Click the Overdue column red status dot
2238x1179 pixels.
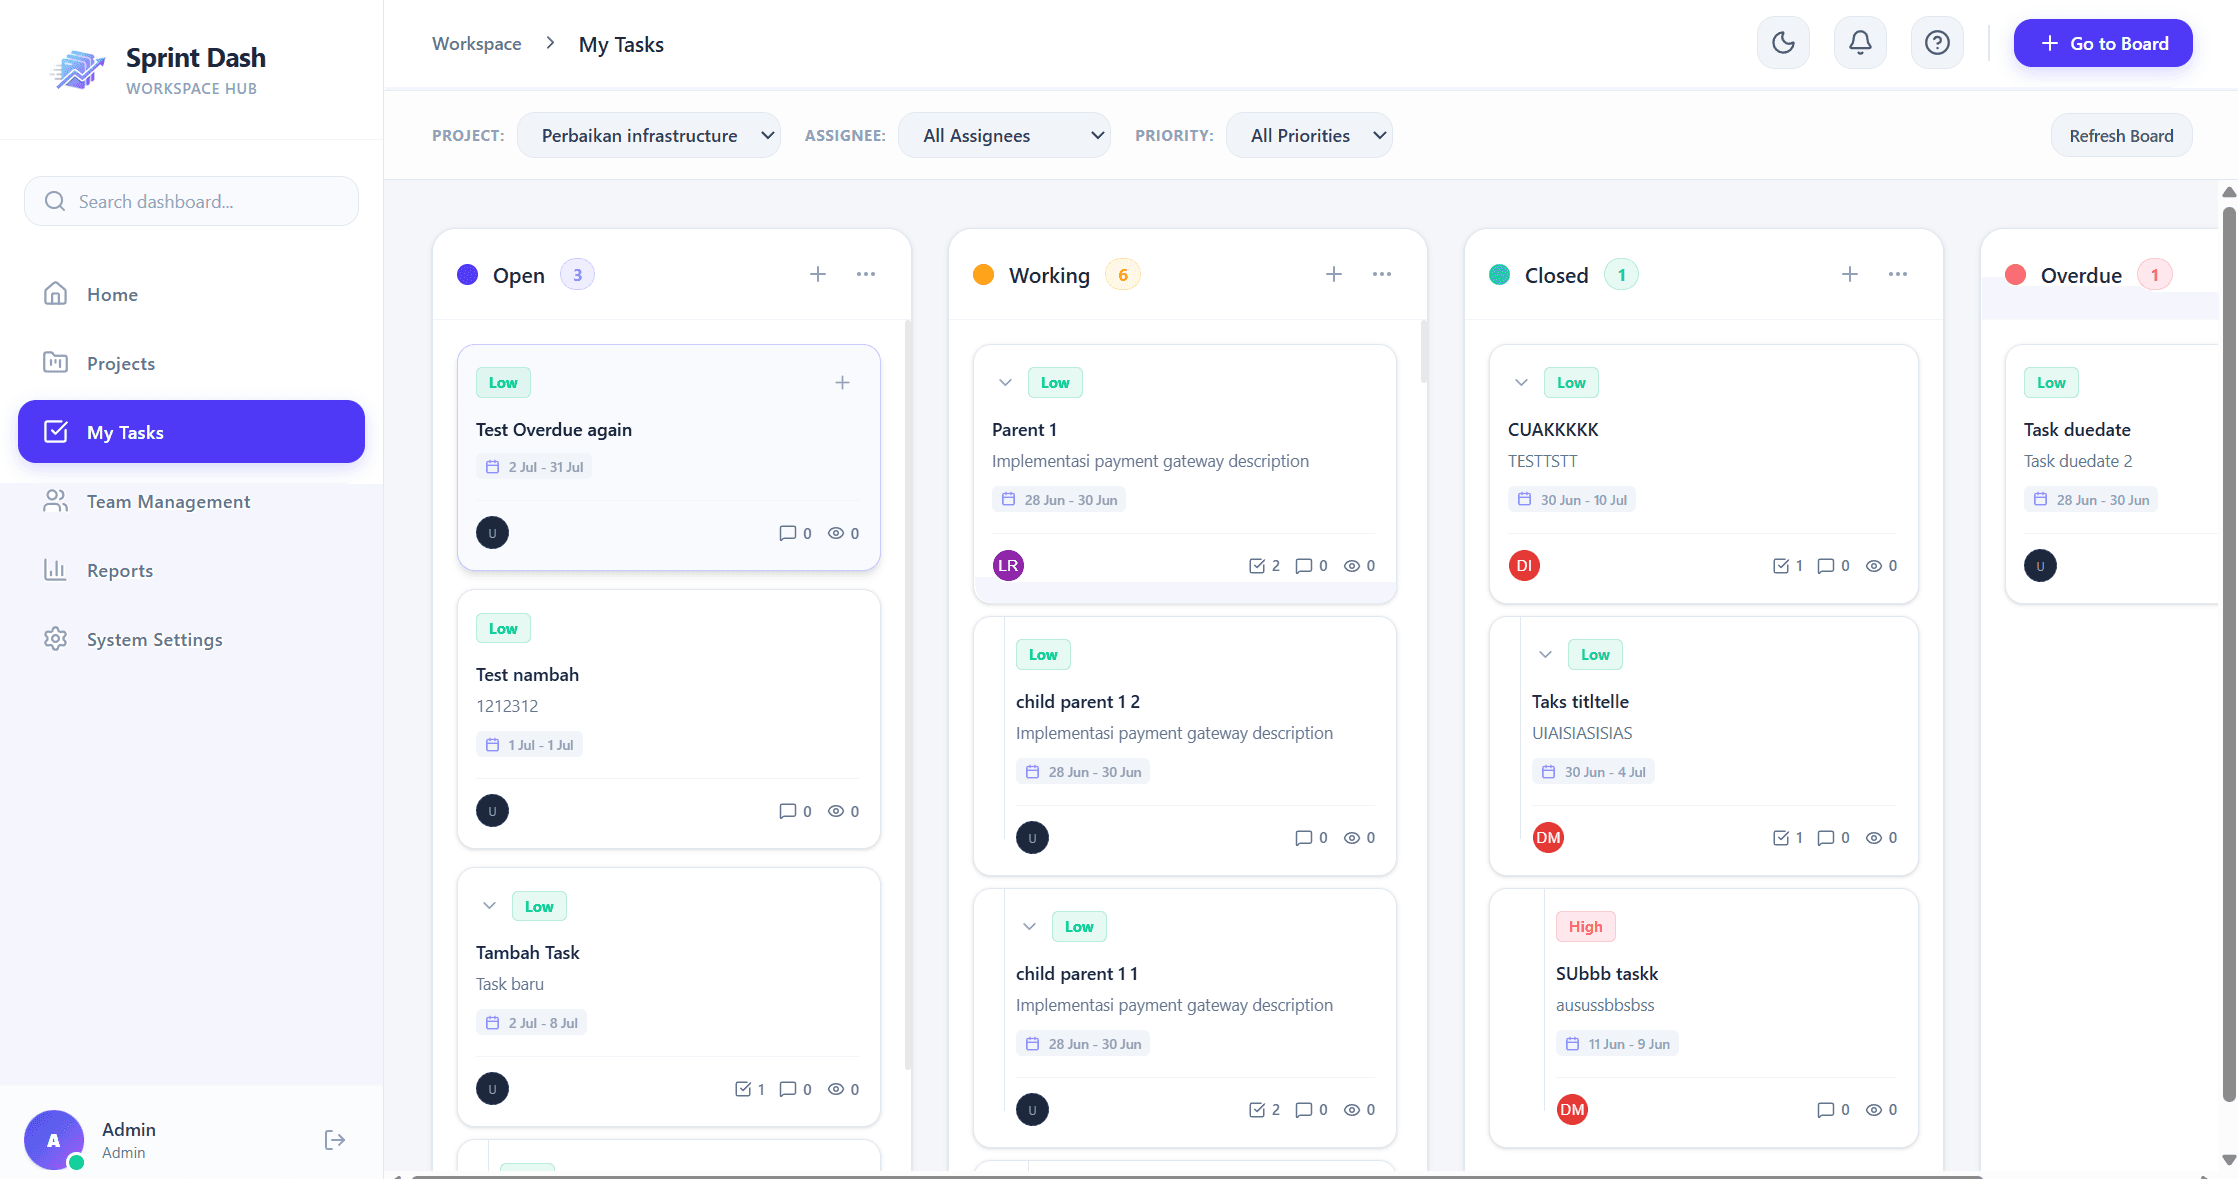[2016, 275]
